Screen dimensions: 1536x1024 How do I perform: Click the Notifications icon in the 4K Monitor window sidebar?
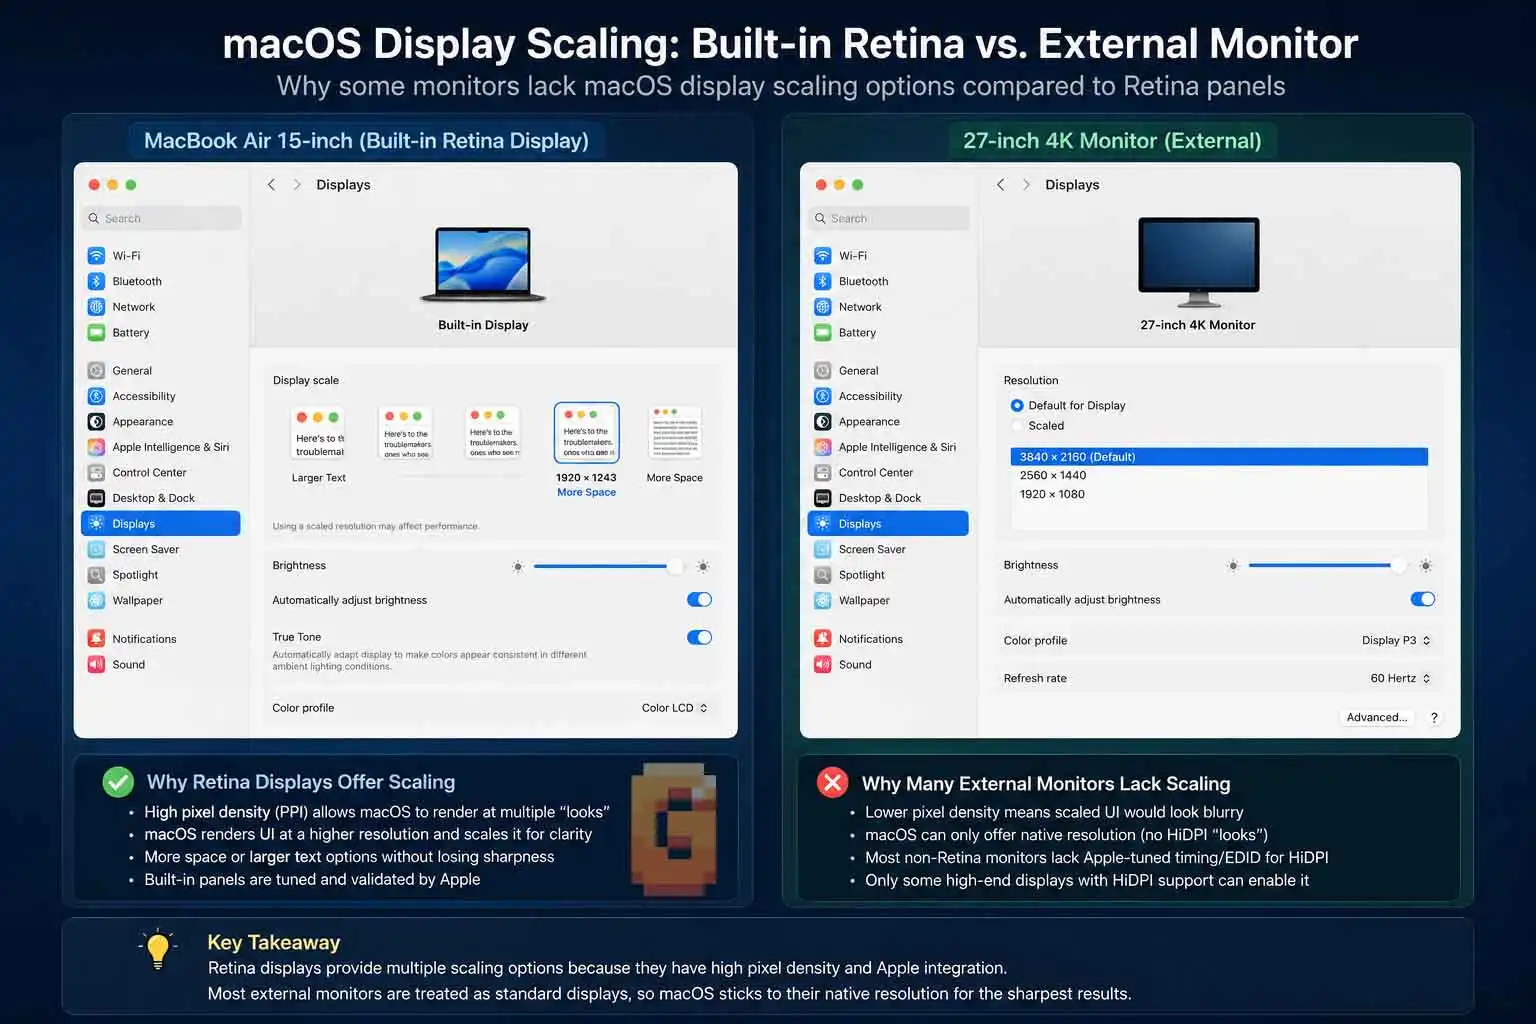click(822, 639)
